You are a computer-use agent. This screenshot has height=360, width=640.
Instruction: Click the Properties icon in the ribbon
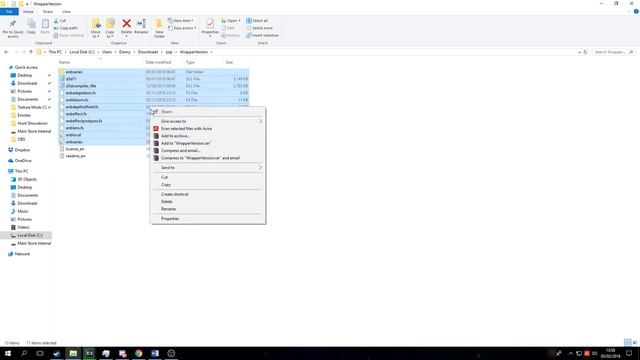(x=210, y=24)
